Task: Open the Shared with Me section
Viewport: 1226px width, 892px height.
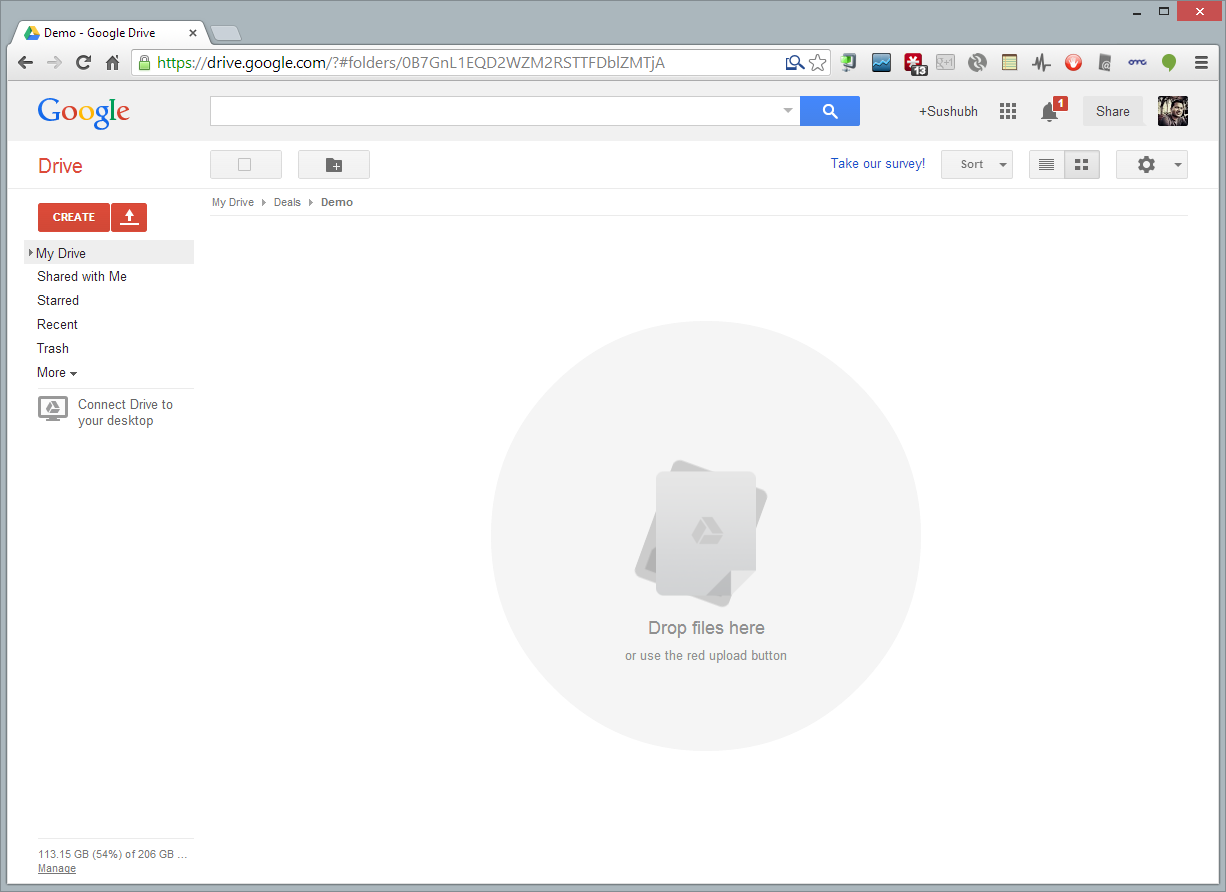Action: pyautogui.click(x=82, y=277)
